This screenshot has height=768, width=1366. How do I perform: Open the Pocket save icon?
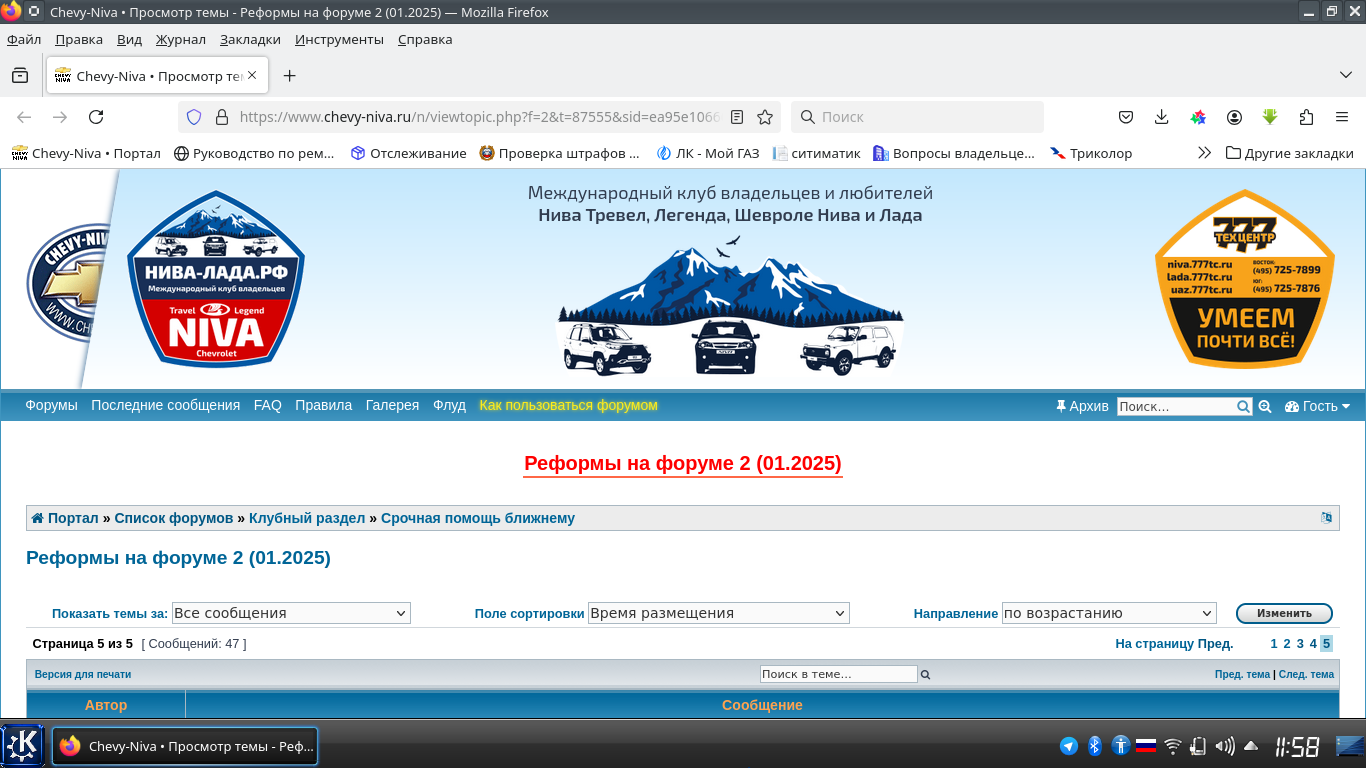tap(1125, 117)
